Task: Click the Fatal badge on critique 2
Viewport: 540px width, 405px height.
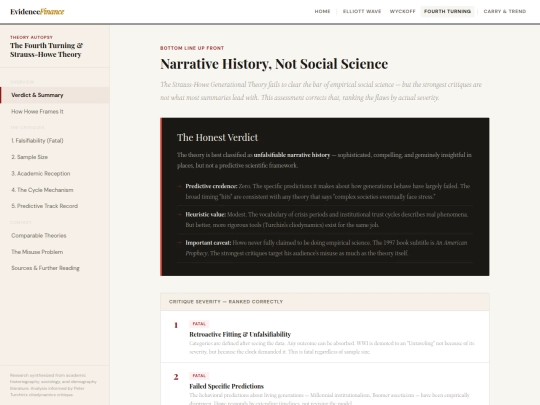Action: tap(199, 376)
